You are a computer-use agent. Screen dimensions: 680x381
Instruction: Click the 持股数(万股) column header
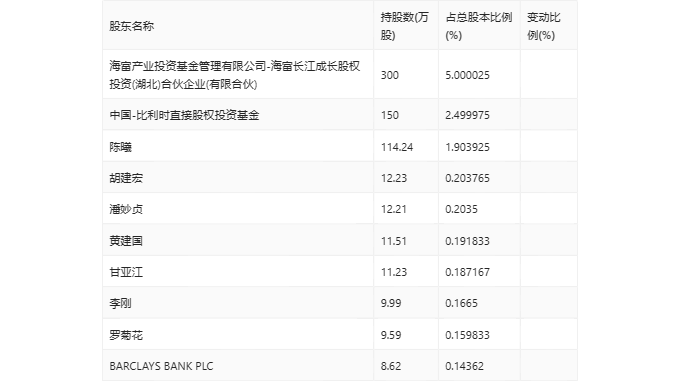[x=405, y=26]
